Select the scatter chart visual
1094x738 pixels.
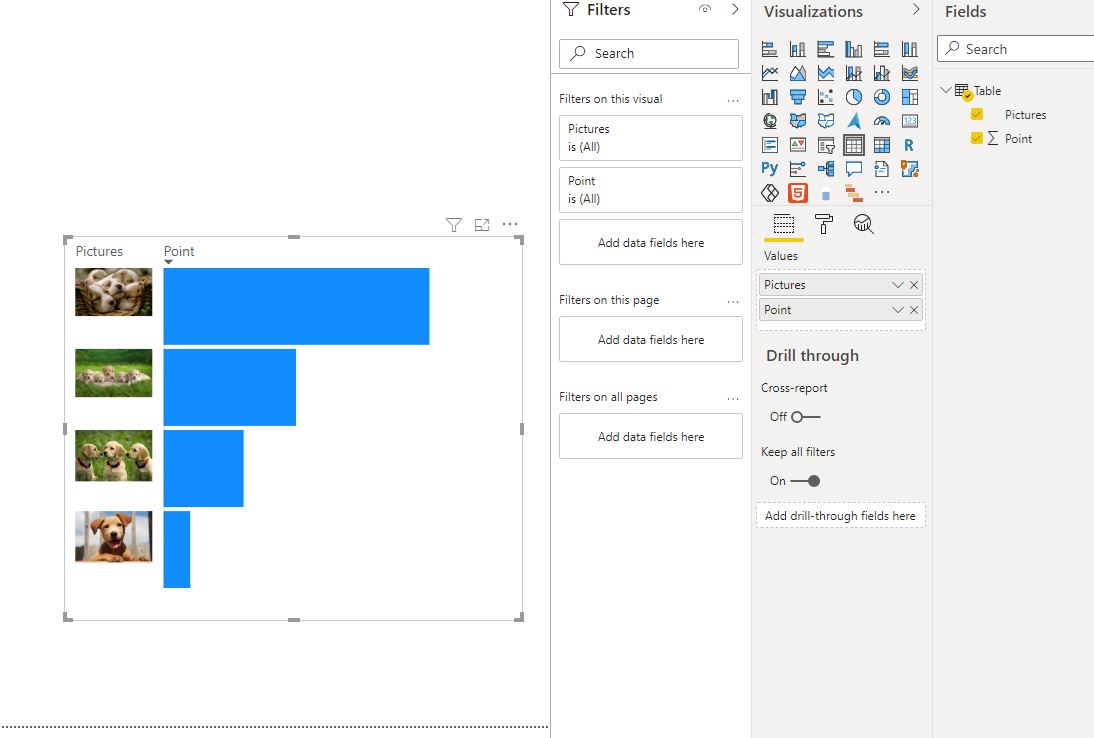[825, 97]
